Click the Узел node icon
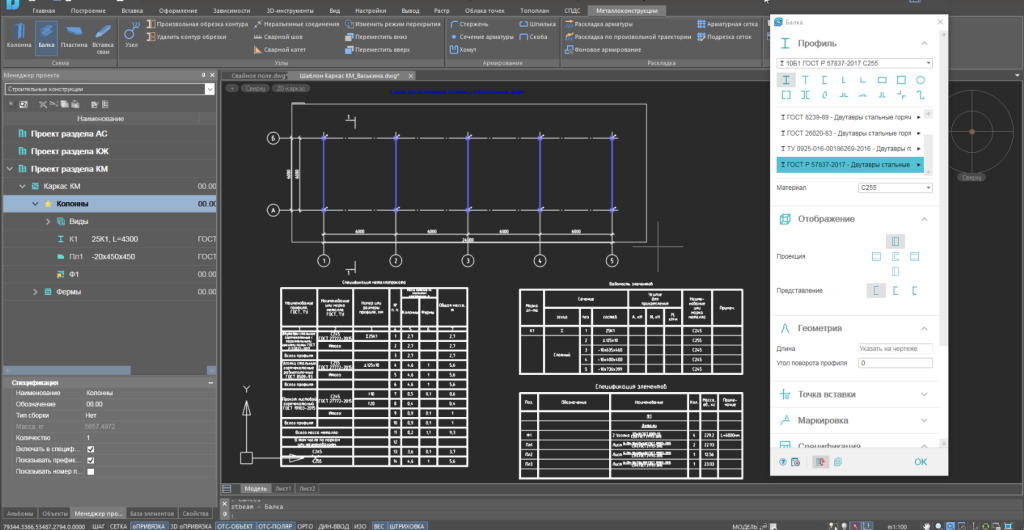Screen dimensions: 1024x530 pos(133,34)
